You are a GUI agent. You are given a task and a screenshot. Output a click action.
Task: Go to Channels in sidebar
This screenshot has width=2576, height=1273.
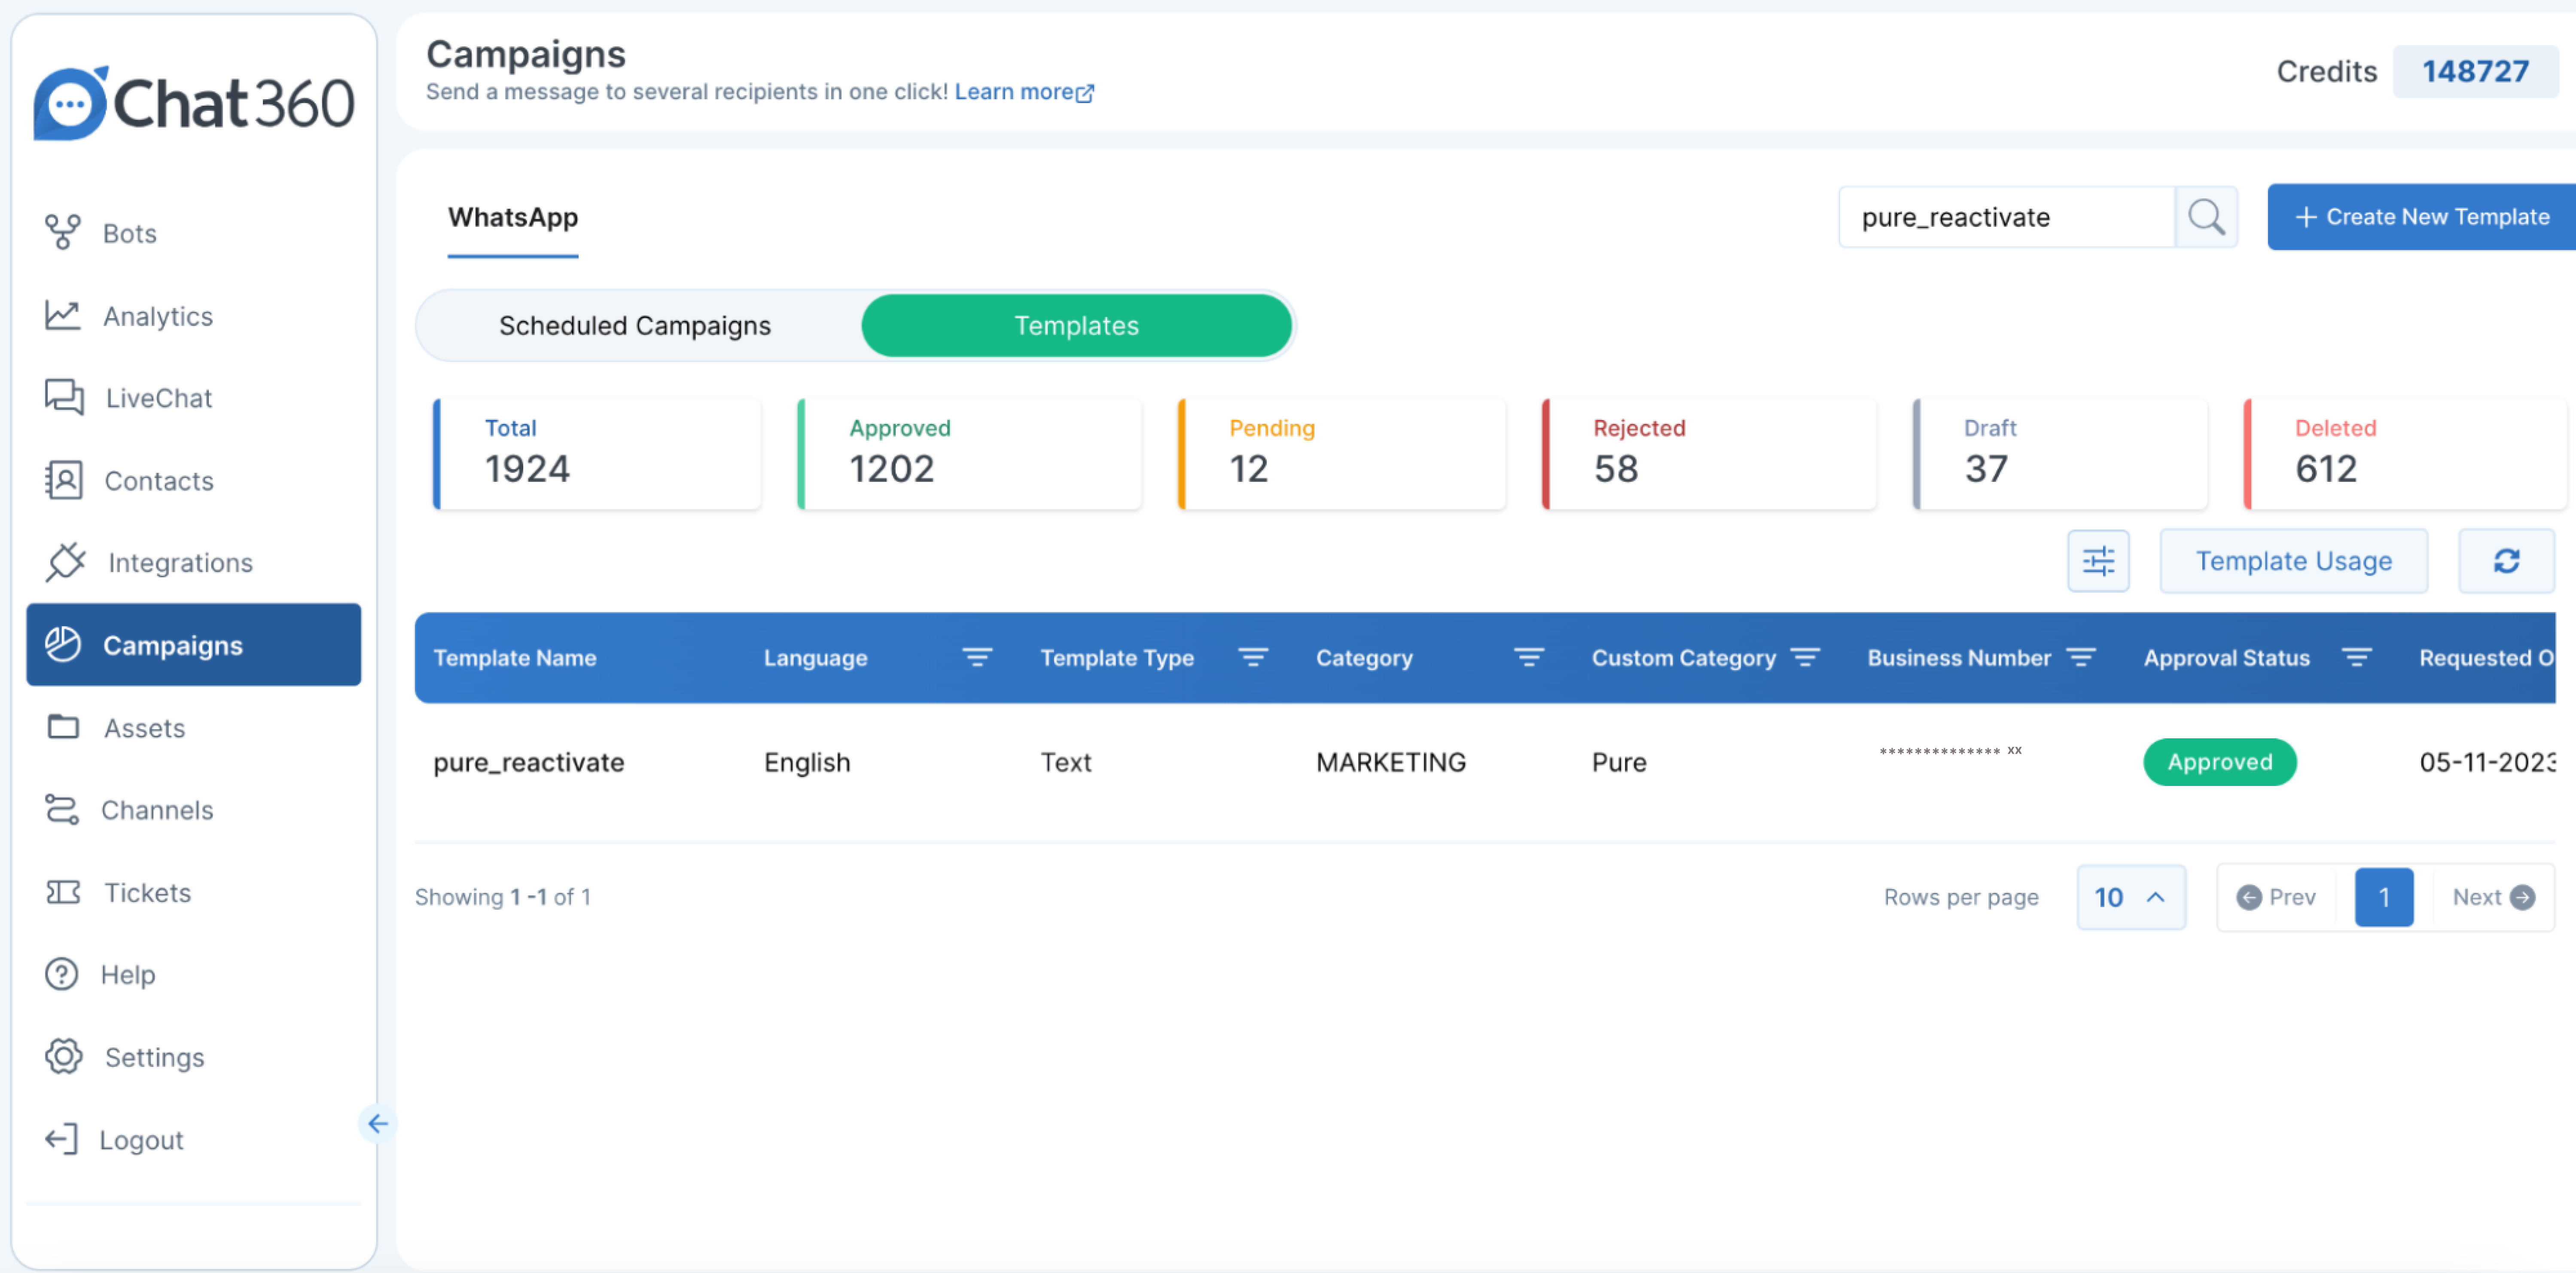click(x=157, y=810)
